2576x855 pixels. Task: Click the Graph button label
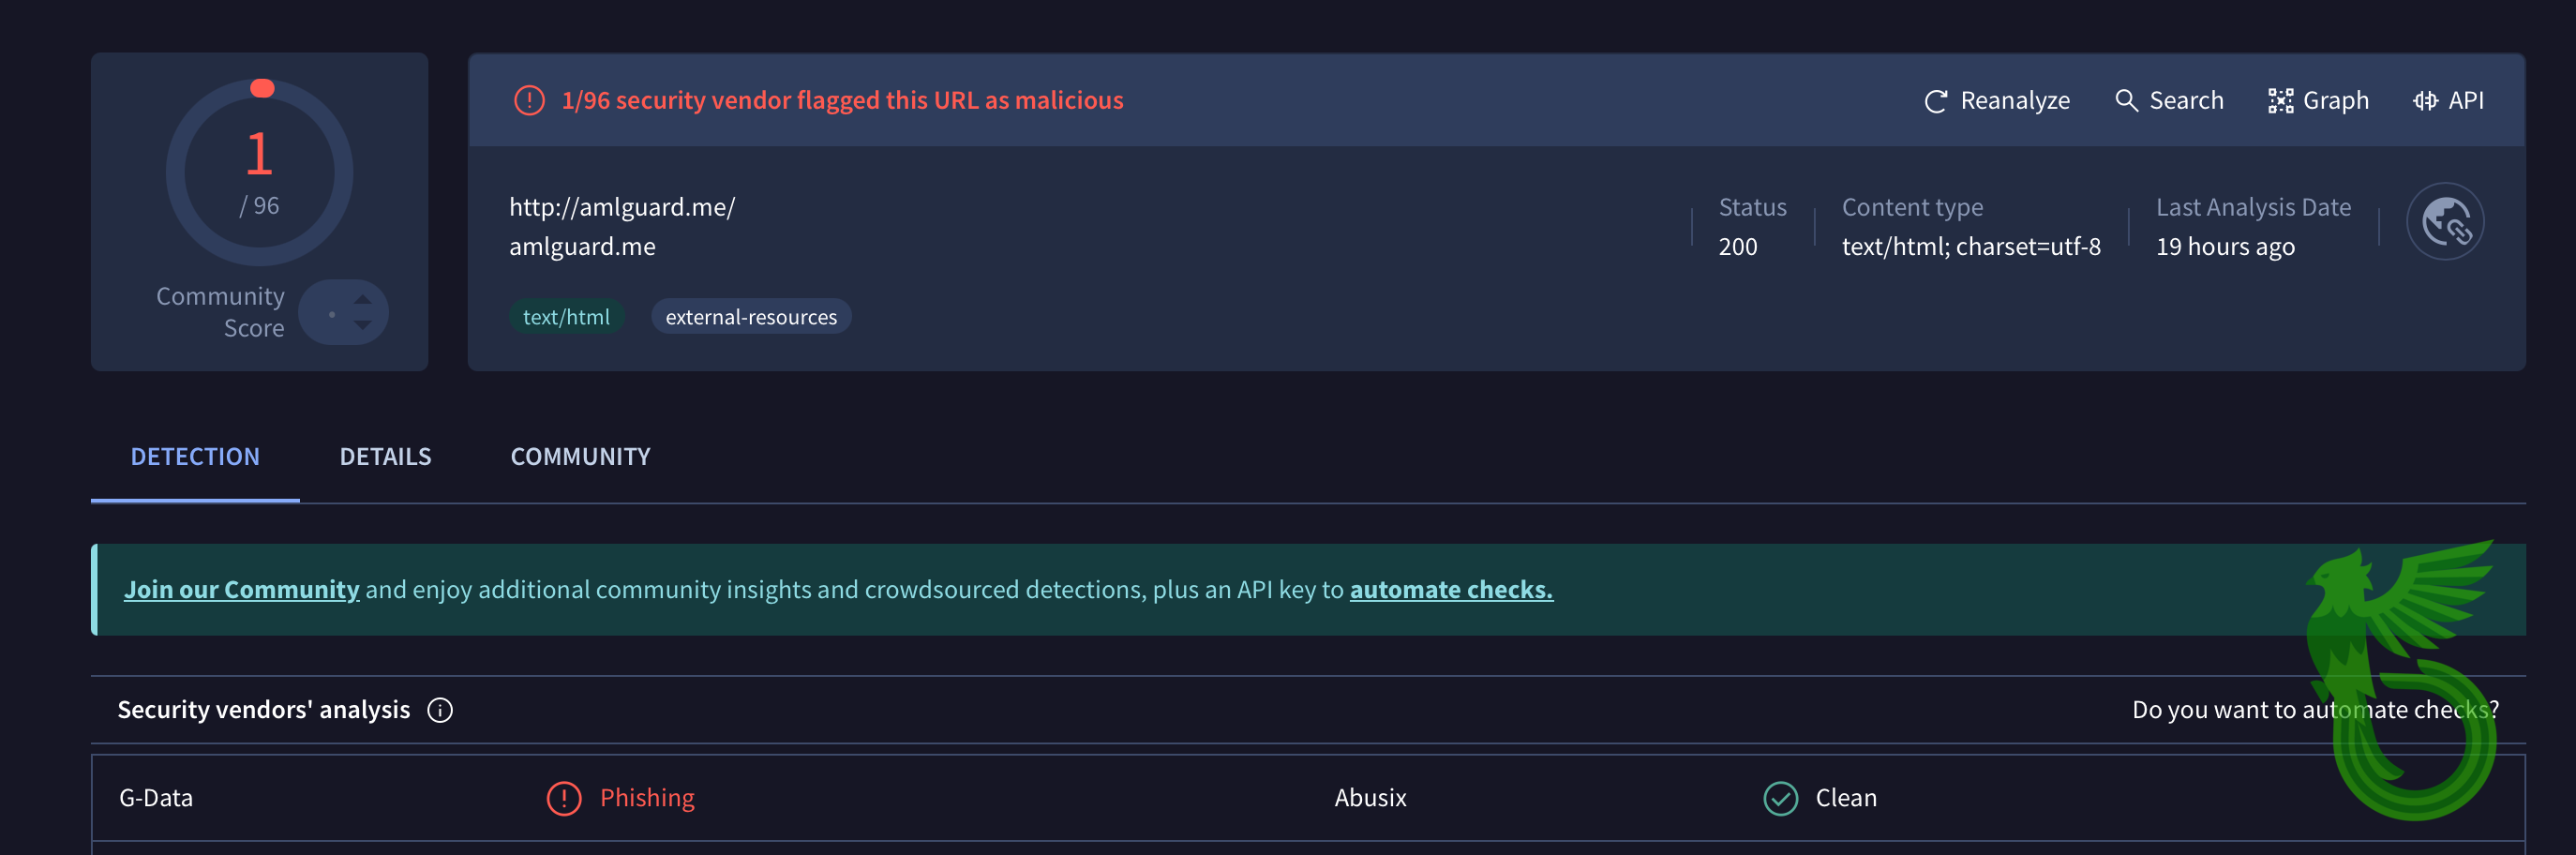pos(2335,101)
